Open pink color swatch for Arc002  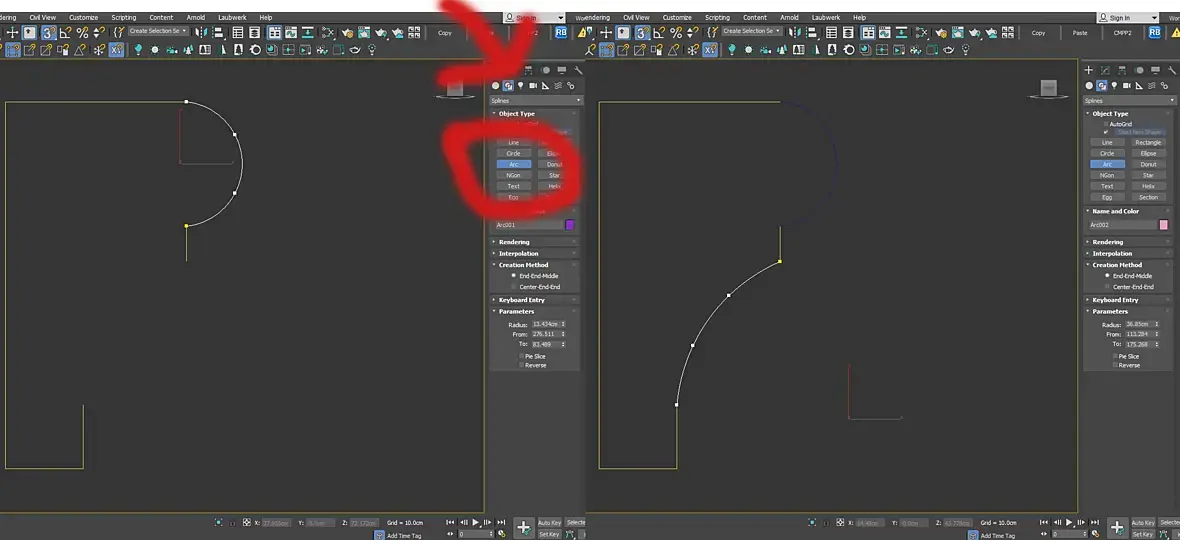(1164, 225)
